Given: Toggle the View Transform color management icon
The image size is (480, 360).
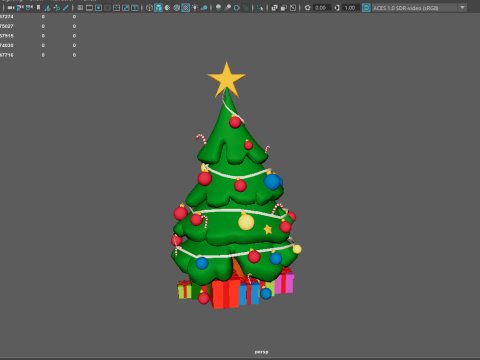Looking at the screenshot, I should (366, 8).
